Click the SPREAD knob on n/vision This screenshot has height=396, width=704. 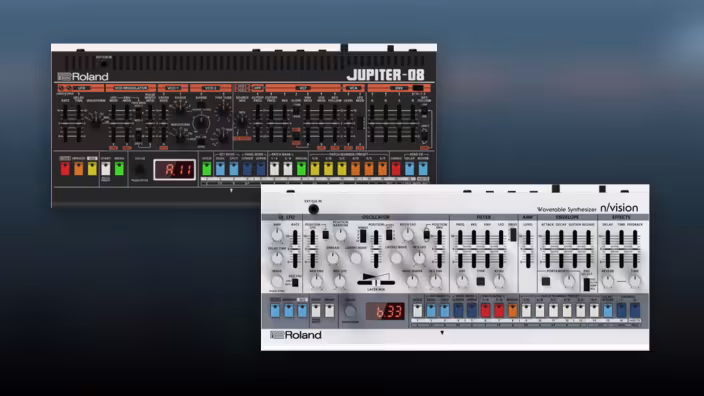pyautogui.click(x=332, y=258)
